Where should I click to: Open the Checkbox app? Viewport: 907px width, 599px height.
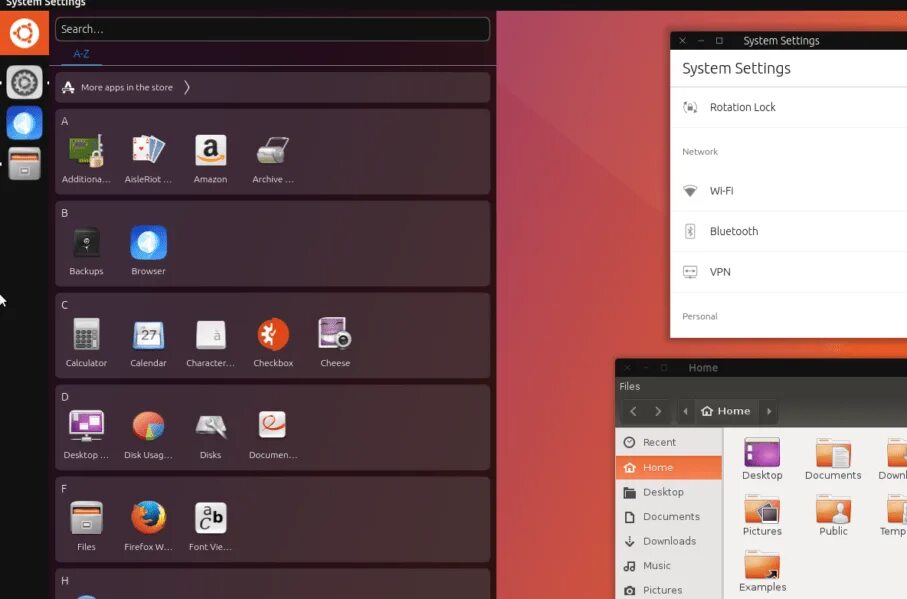coord(273,342)
